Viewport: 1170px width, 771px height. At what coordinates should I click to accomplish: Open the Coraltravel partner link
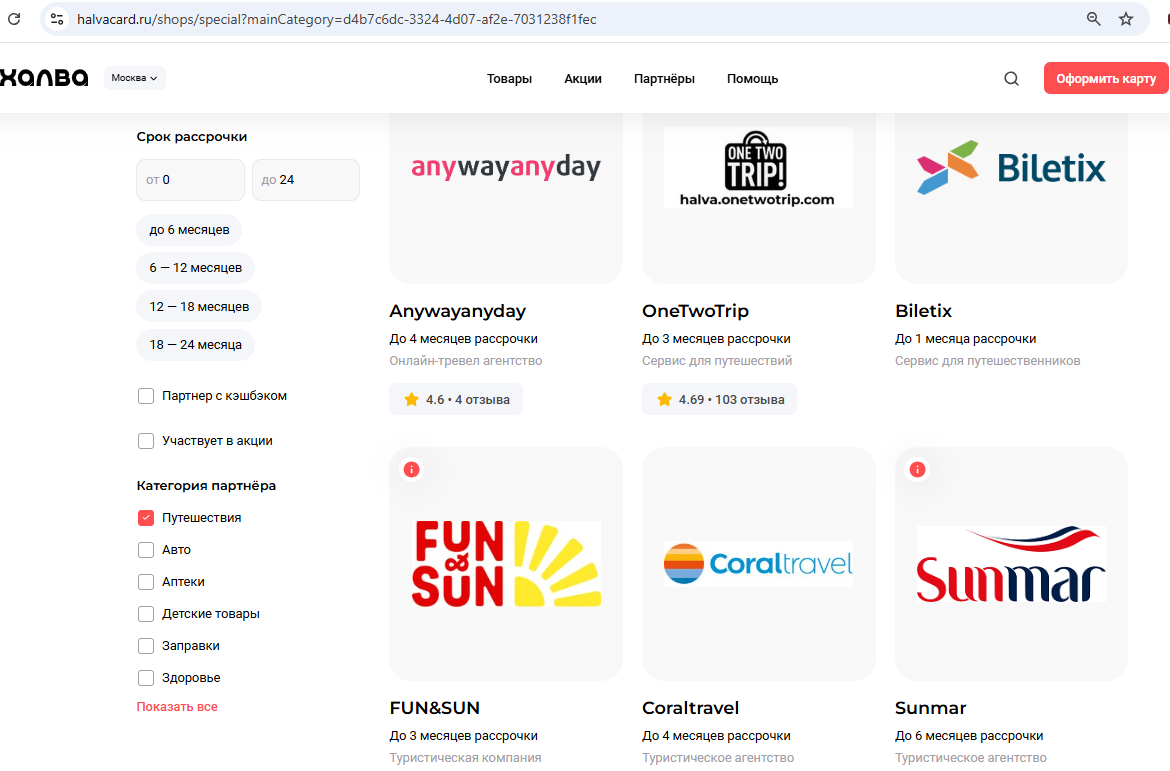click(x=690, y=708)
